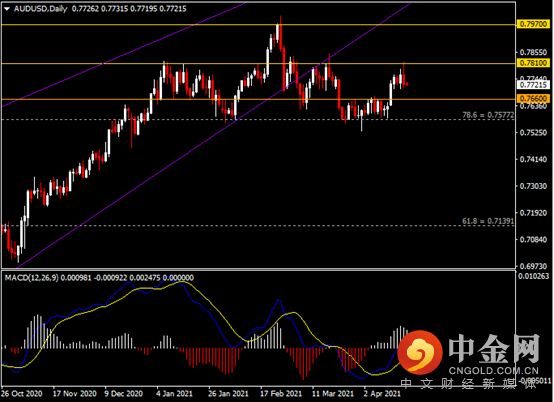
Task: Open the chart dropdown triangle beside AUDUSD
Action: 7,9
